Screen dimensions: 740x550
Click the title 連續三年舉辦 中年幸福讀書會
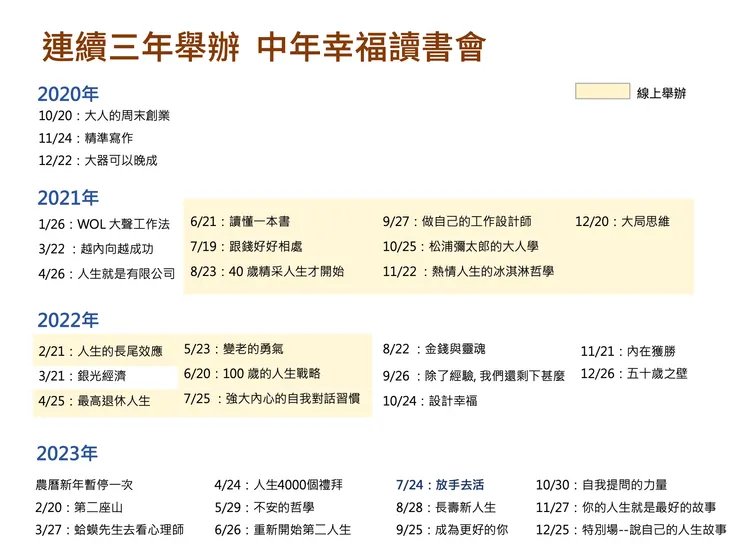264,47
